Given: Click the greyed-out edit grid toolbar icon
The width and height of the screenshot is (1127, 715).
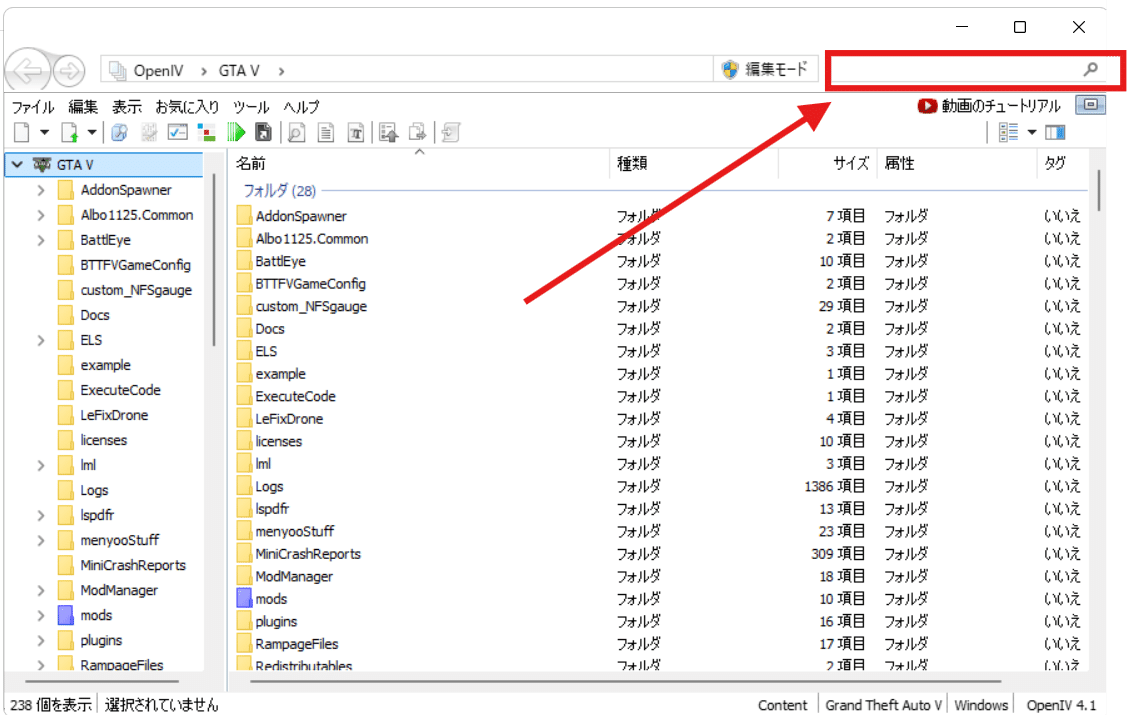Looking at the screenshot, I should point(149,133).
